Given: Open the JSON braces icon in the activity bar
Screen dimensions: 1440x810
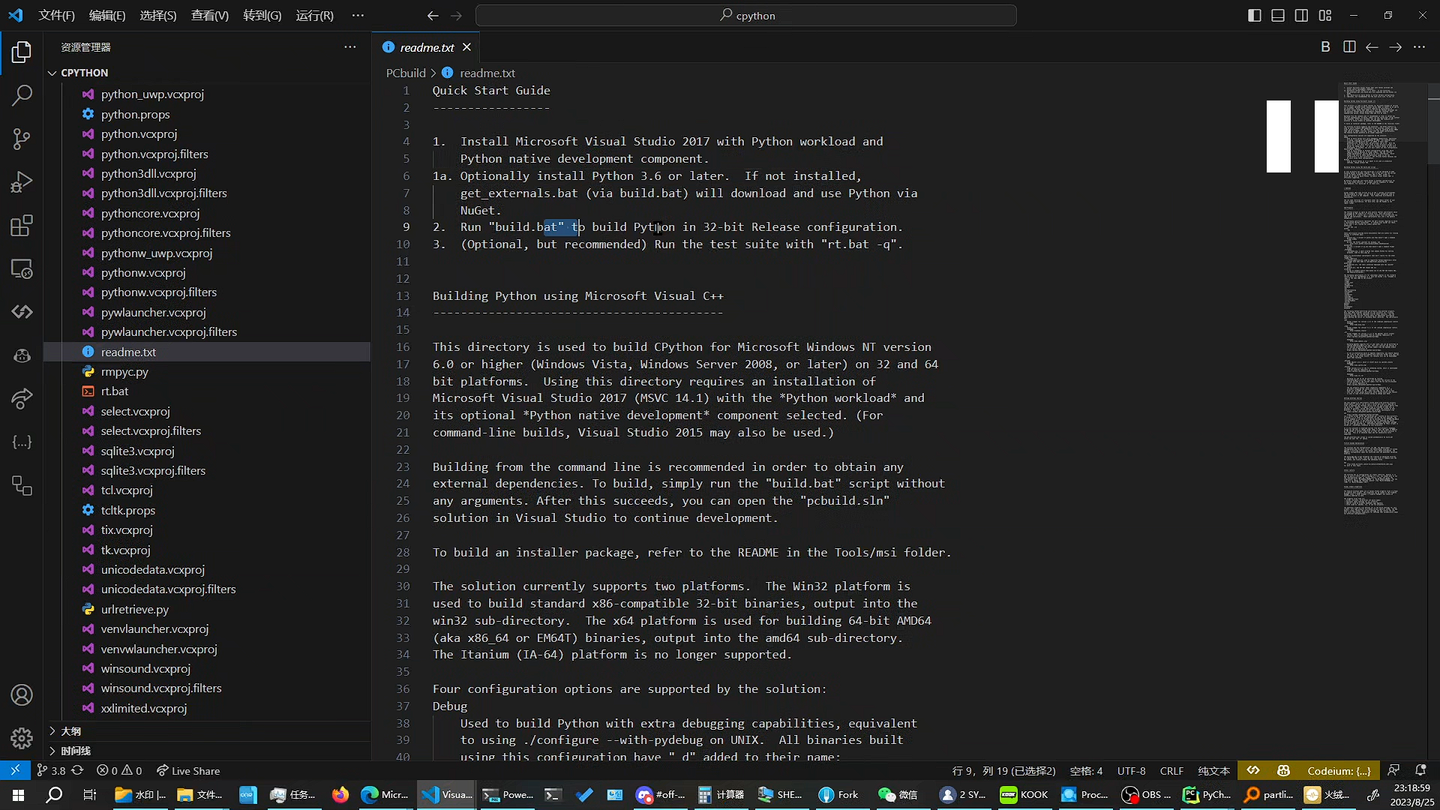Looking at the screenshot, I should (21, 442).
